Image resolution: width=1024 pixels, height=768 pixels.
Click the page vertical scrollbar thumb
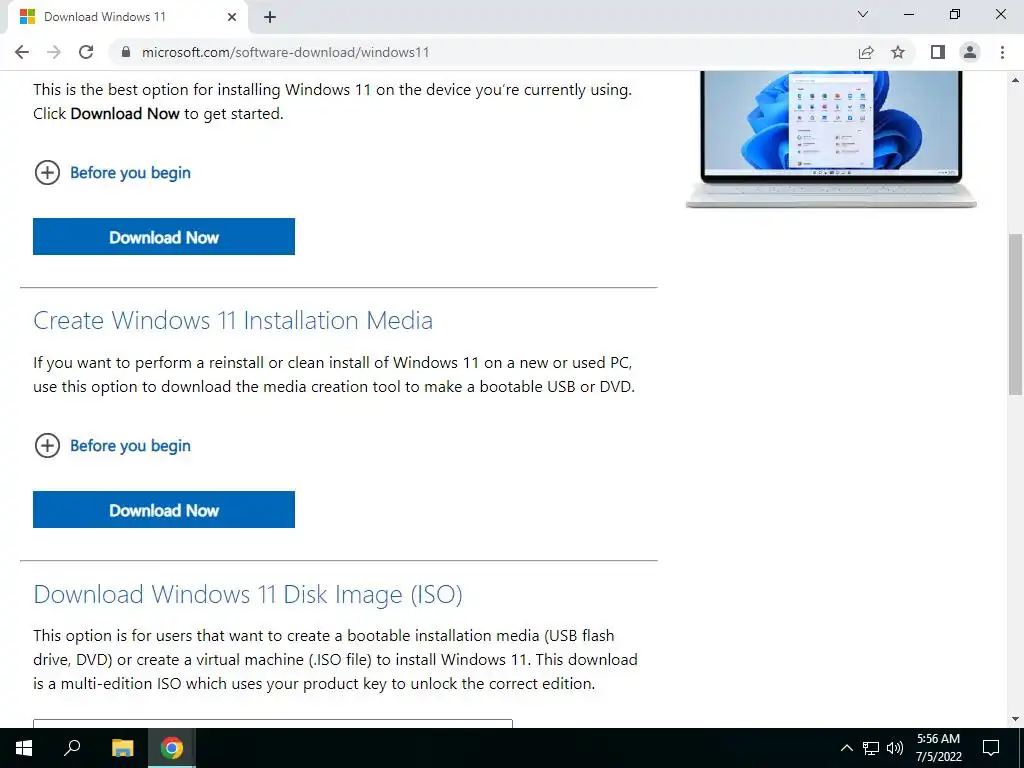click(1015, 314)
